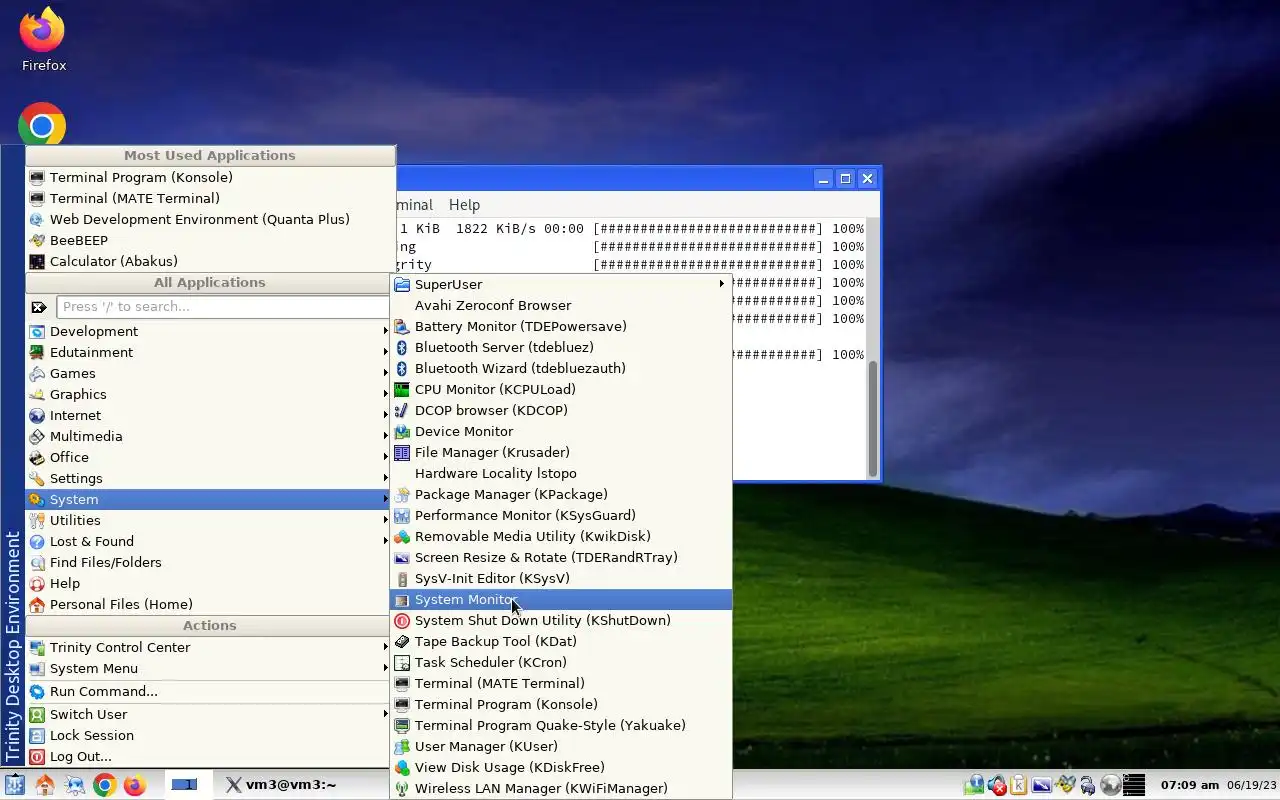Click SysV-Init Editor (KSysV) icon
This screenshot has width=1280, height=800.
402,578
